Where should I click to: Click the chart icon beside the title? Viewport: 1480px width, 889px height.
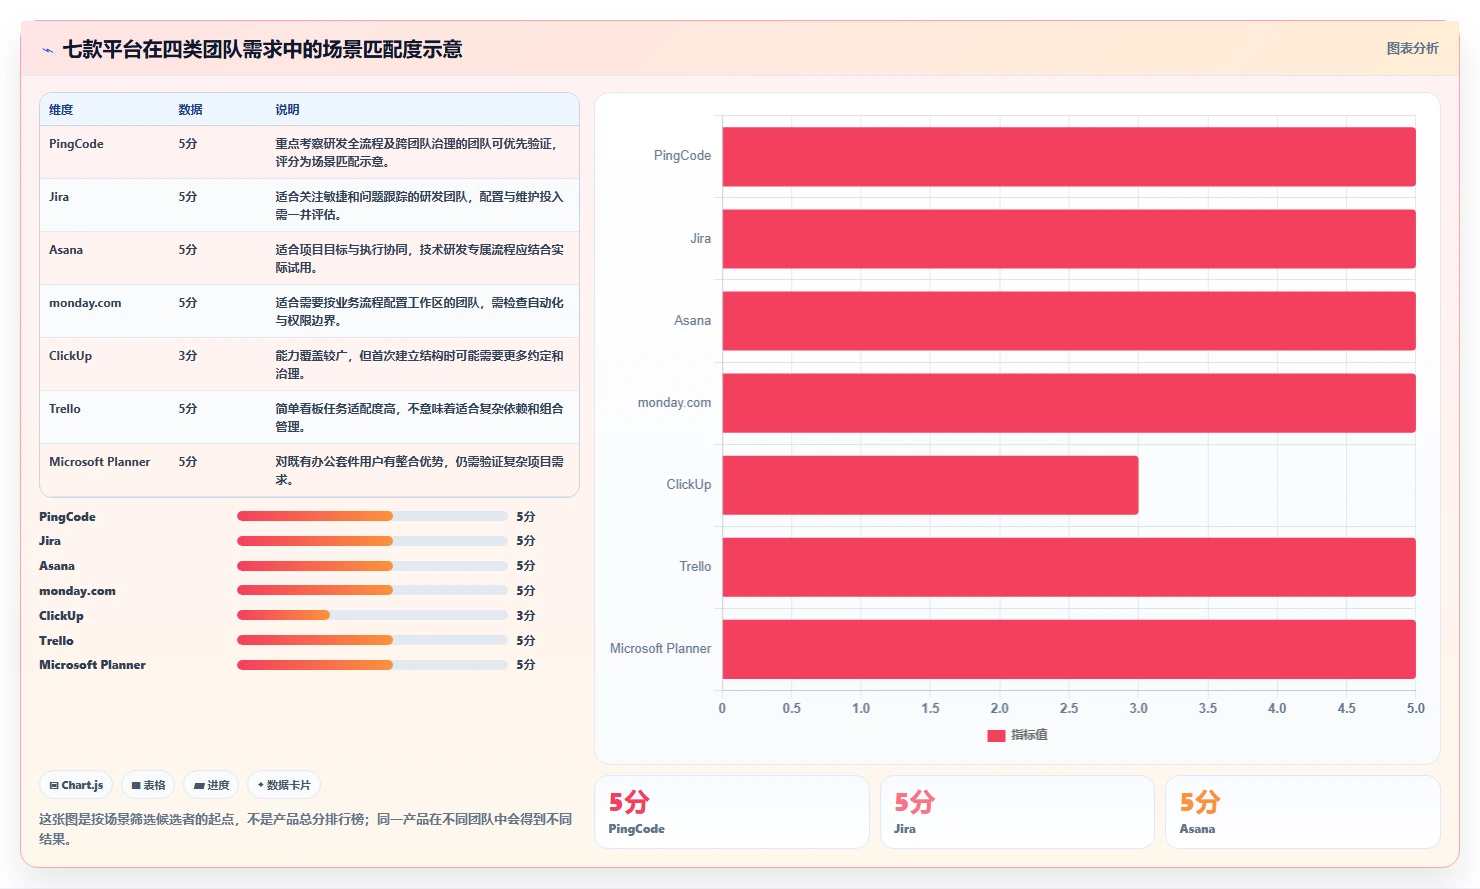click(x=47, y=50)
